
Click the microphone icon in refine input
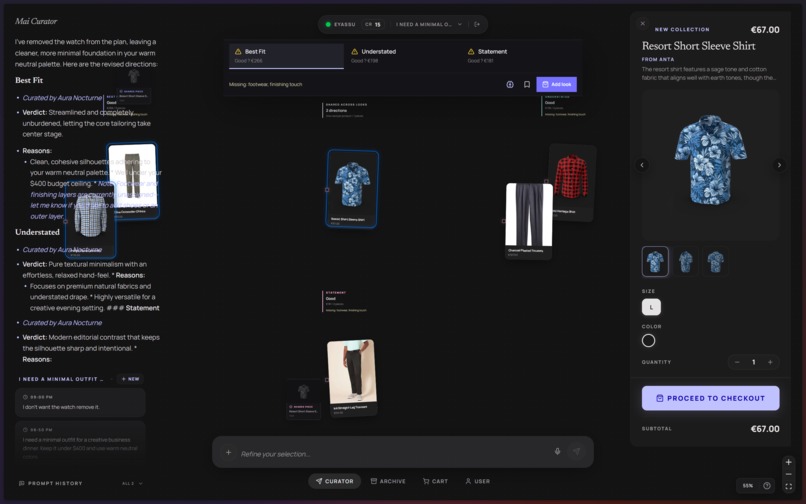[557, 452]
